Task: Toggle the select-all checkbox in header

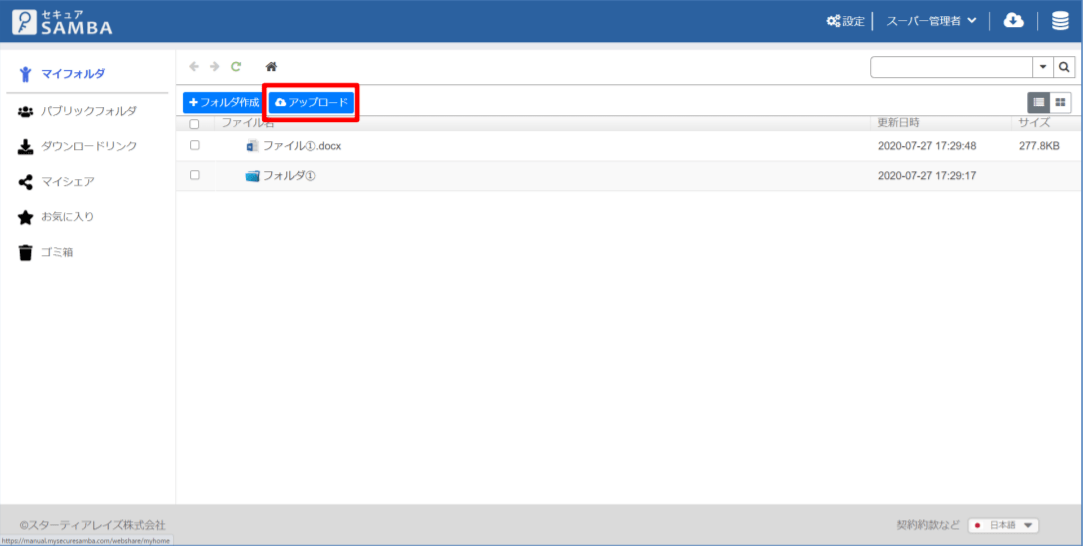Action: click(x=194, y=124)
